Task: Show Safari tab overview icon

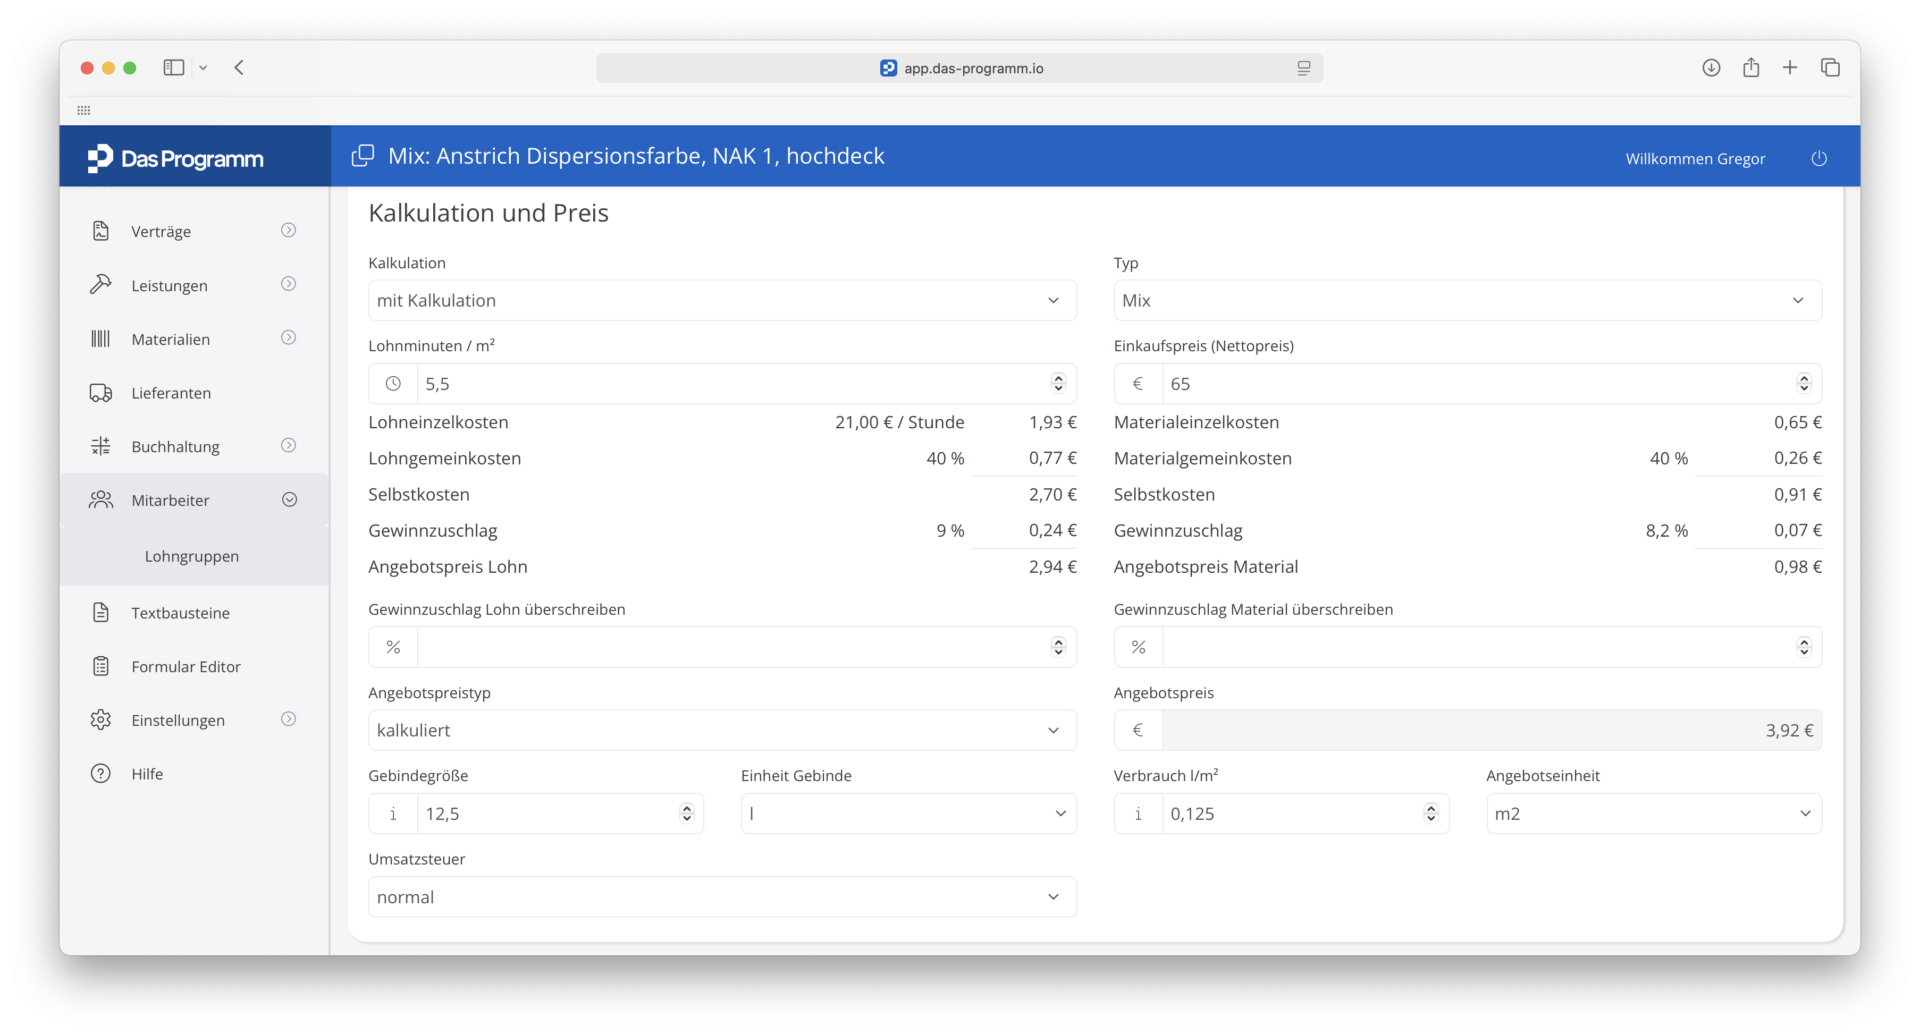Action: (1830, 67)
